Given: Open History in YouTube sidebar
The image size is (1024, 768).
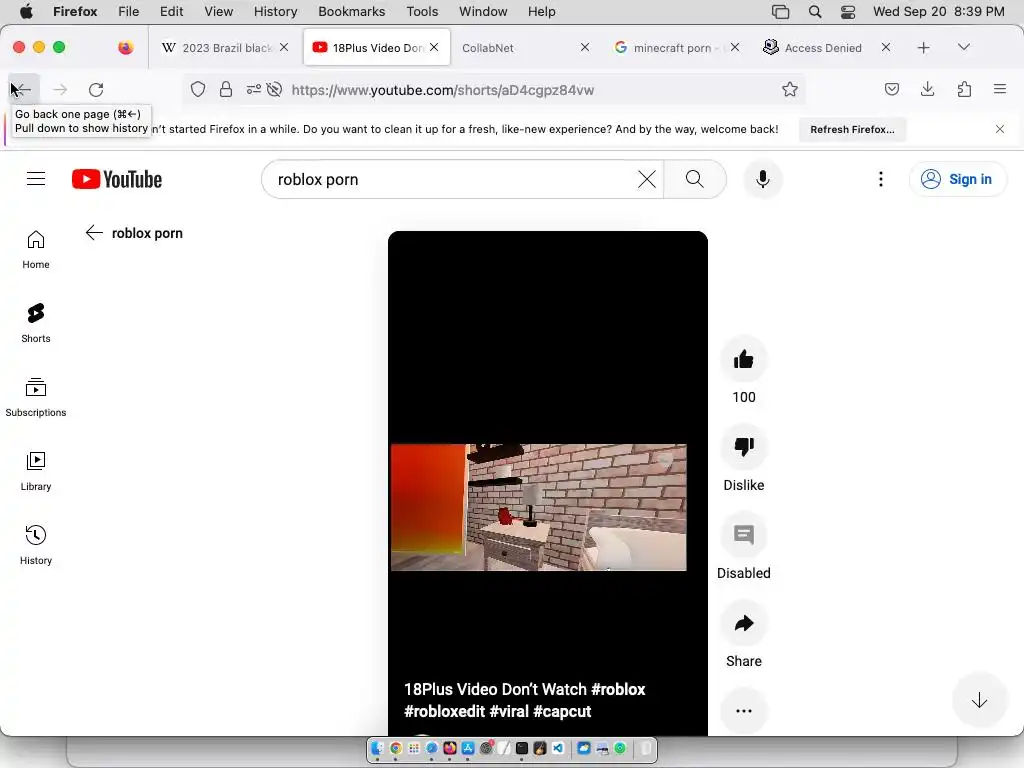Looking at the screenshot, I should 36,545.
